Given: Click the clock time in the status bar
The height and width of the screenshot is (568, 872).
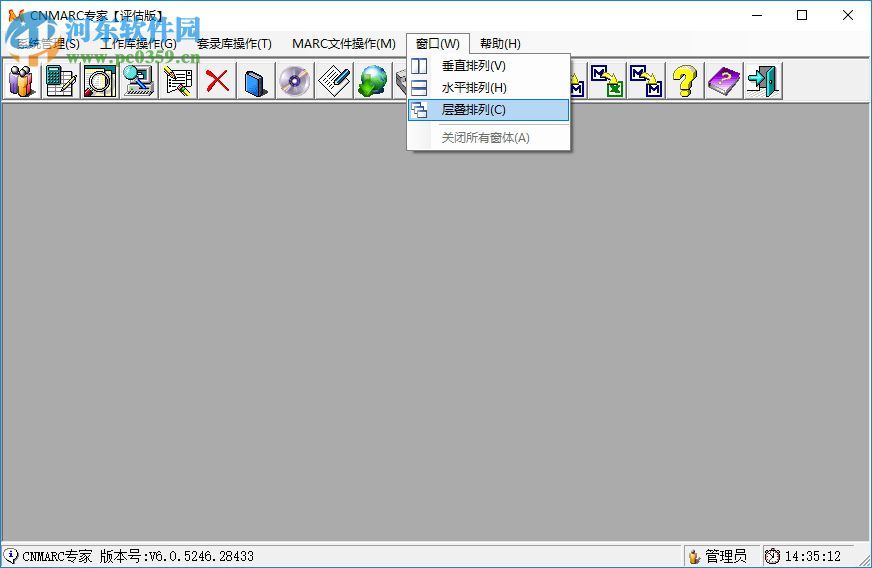Looking at the screenshot, I should point(812,556).
